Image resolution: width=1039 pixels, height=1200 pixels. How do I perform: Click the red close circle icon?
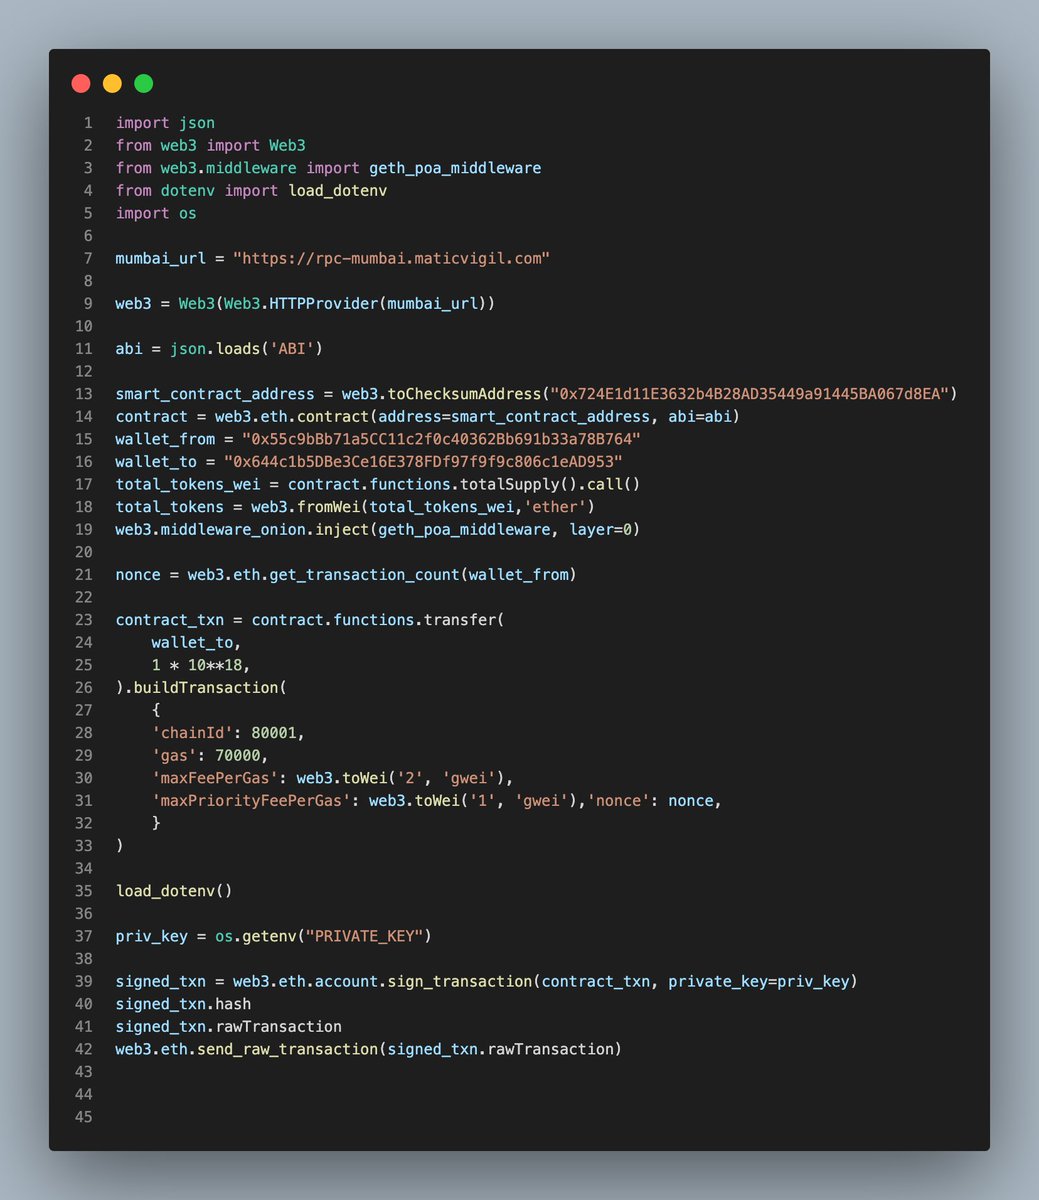click(81, 83)
